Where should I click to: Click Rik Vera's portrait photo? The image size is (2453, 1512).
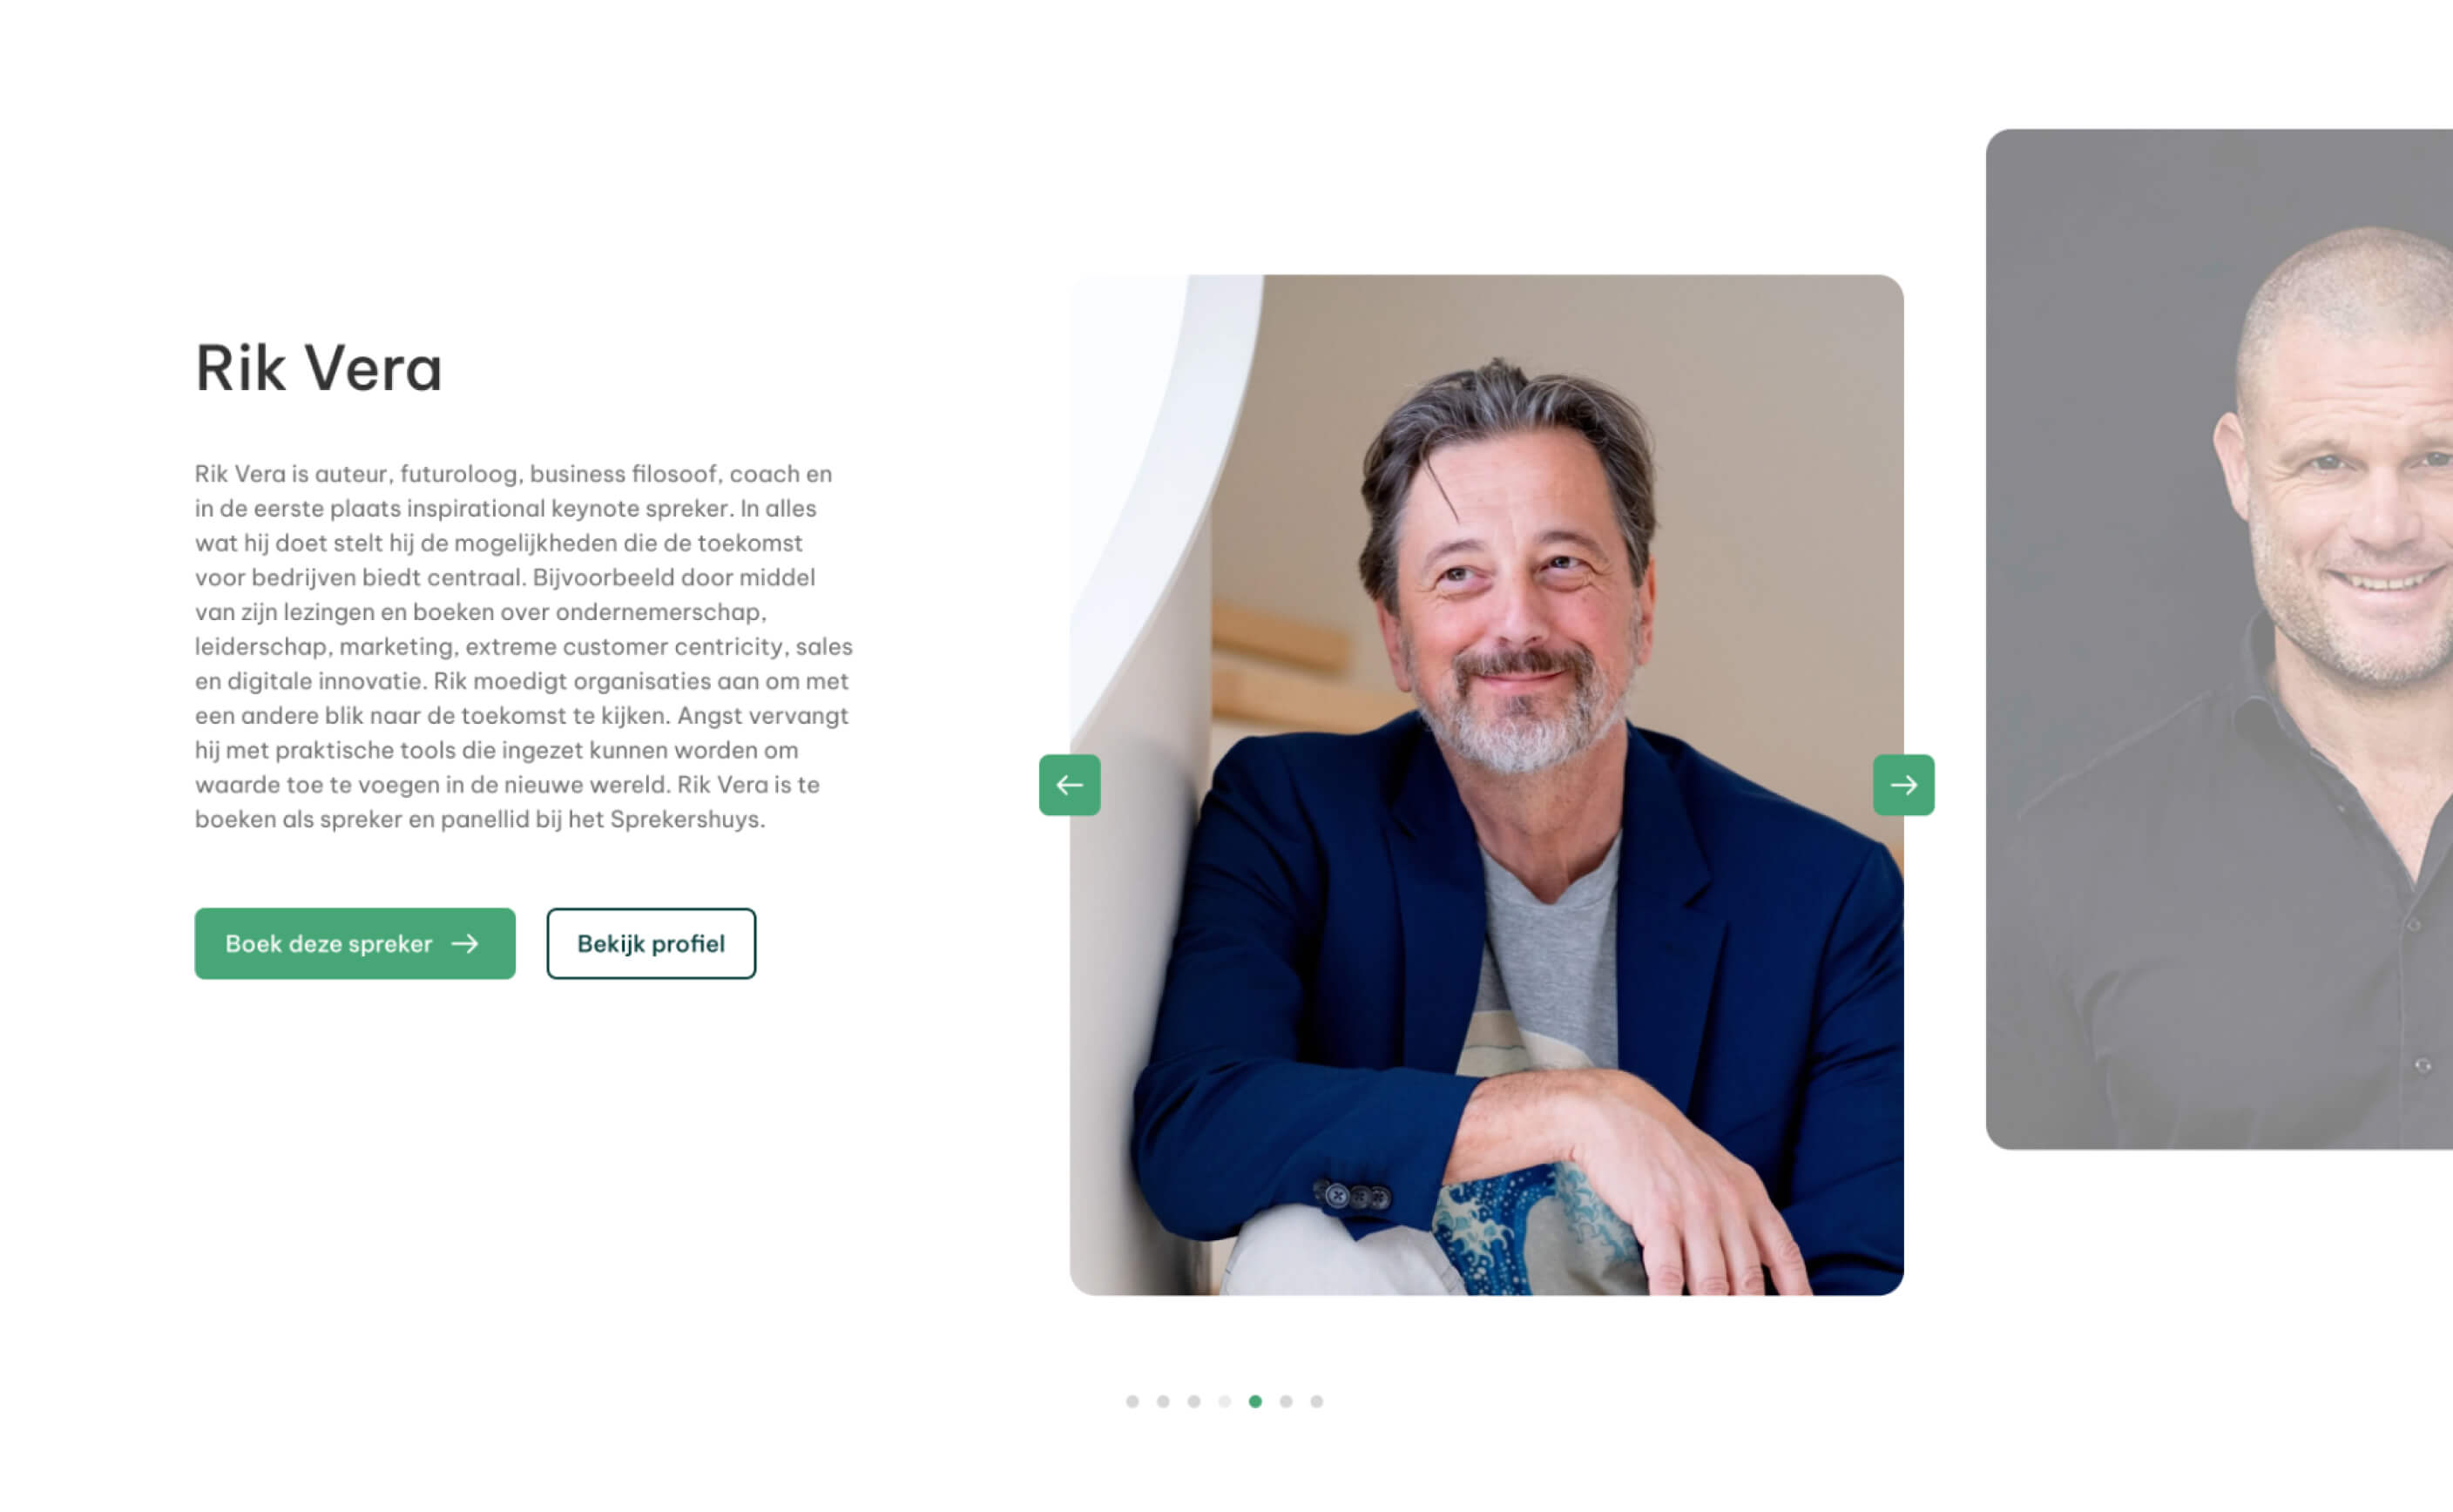1487,785
